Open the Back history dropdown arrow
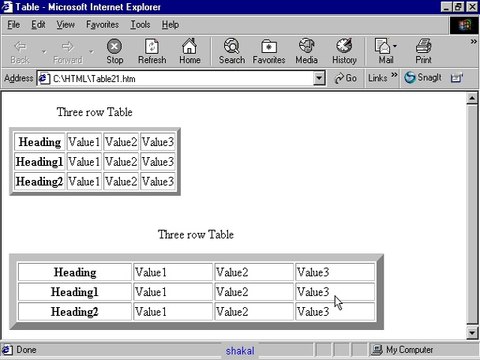 tap(44, 52)
